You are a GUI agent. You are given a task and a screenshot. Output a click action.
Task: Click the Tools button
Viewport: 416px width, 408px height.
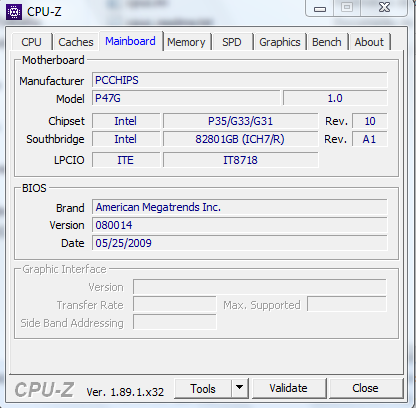coord(203,388)
